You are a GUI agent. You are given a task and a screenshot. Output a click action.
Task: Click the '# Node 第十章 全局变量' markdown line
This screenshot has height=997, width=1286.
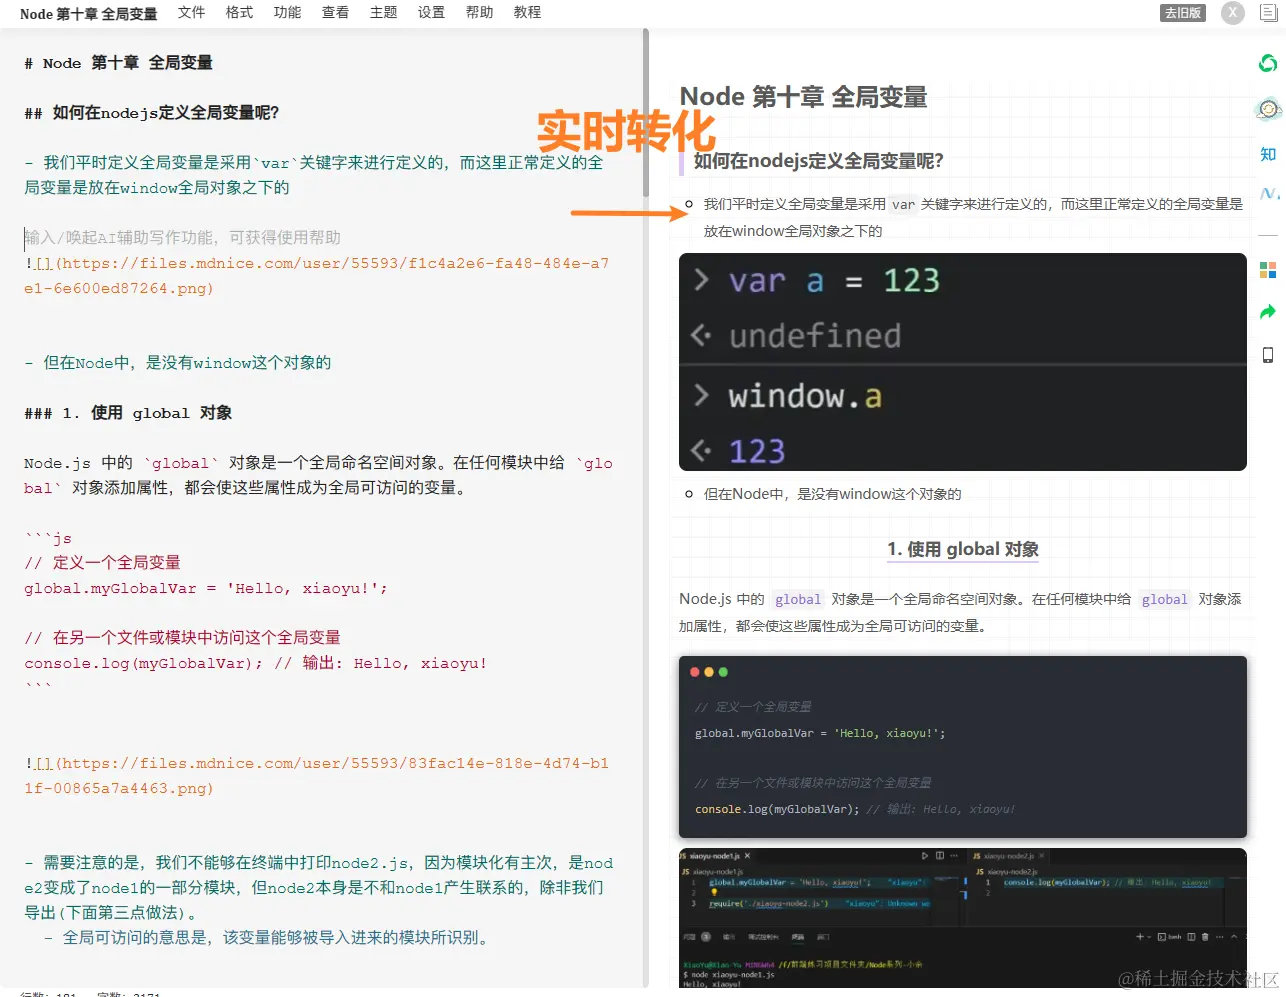[119, 63]
